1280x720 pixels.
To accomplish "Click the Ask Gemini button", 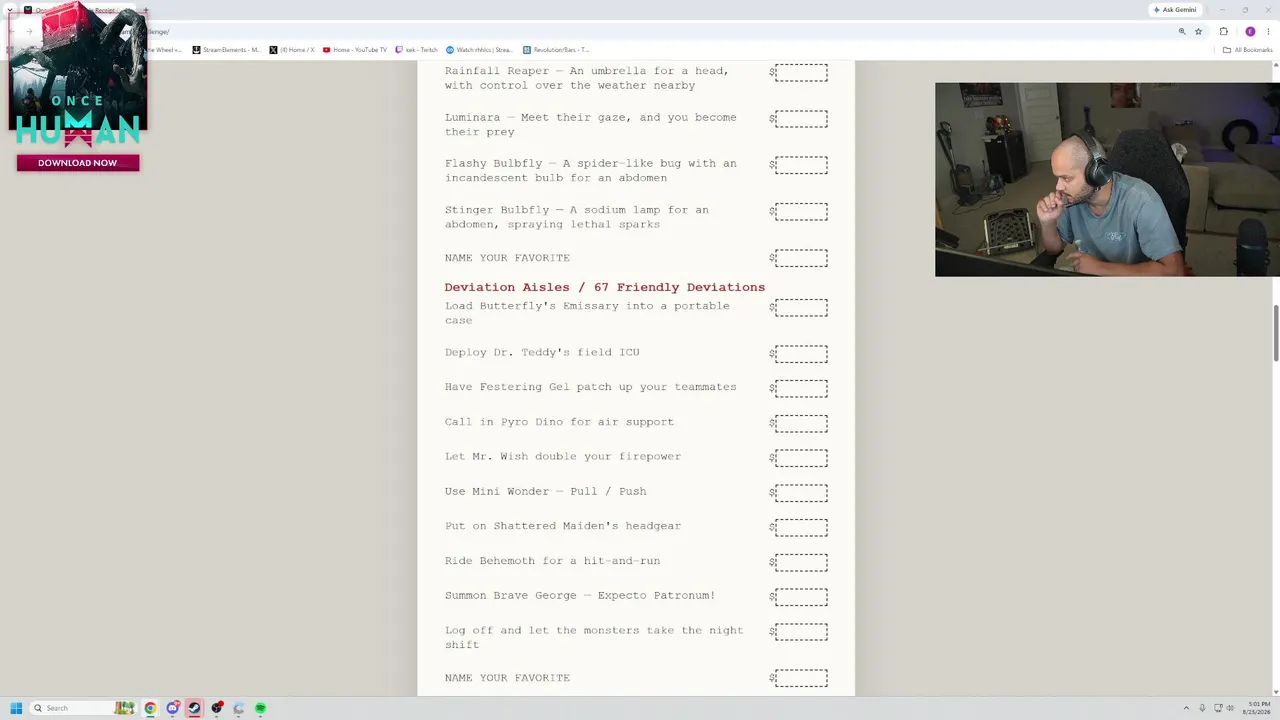I will tap(1174, 10).
